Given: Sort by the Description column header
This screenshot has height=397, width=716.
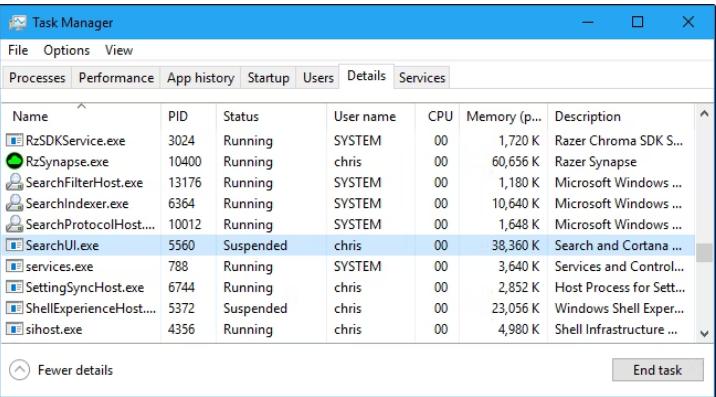Looking at the screenshot, I should pos(621,116).
